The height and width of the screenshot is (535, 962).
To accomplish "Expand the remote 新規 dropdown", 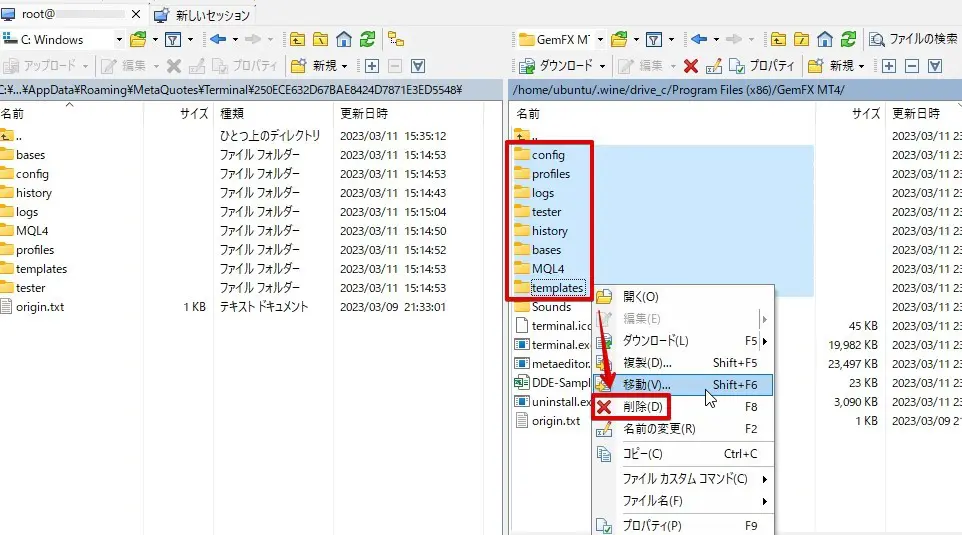I will click(862, 66).
